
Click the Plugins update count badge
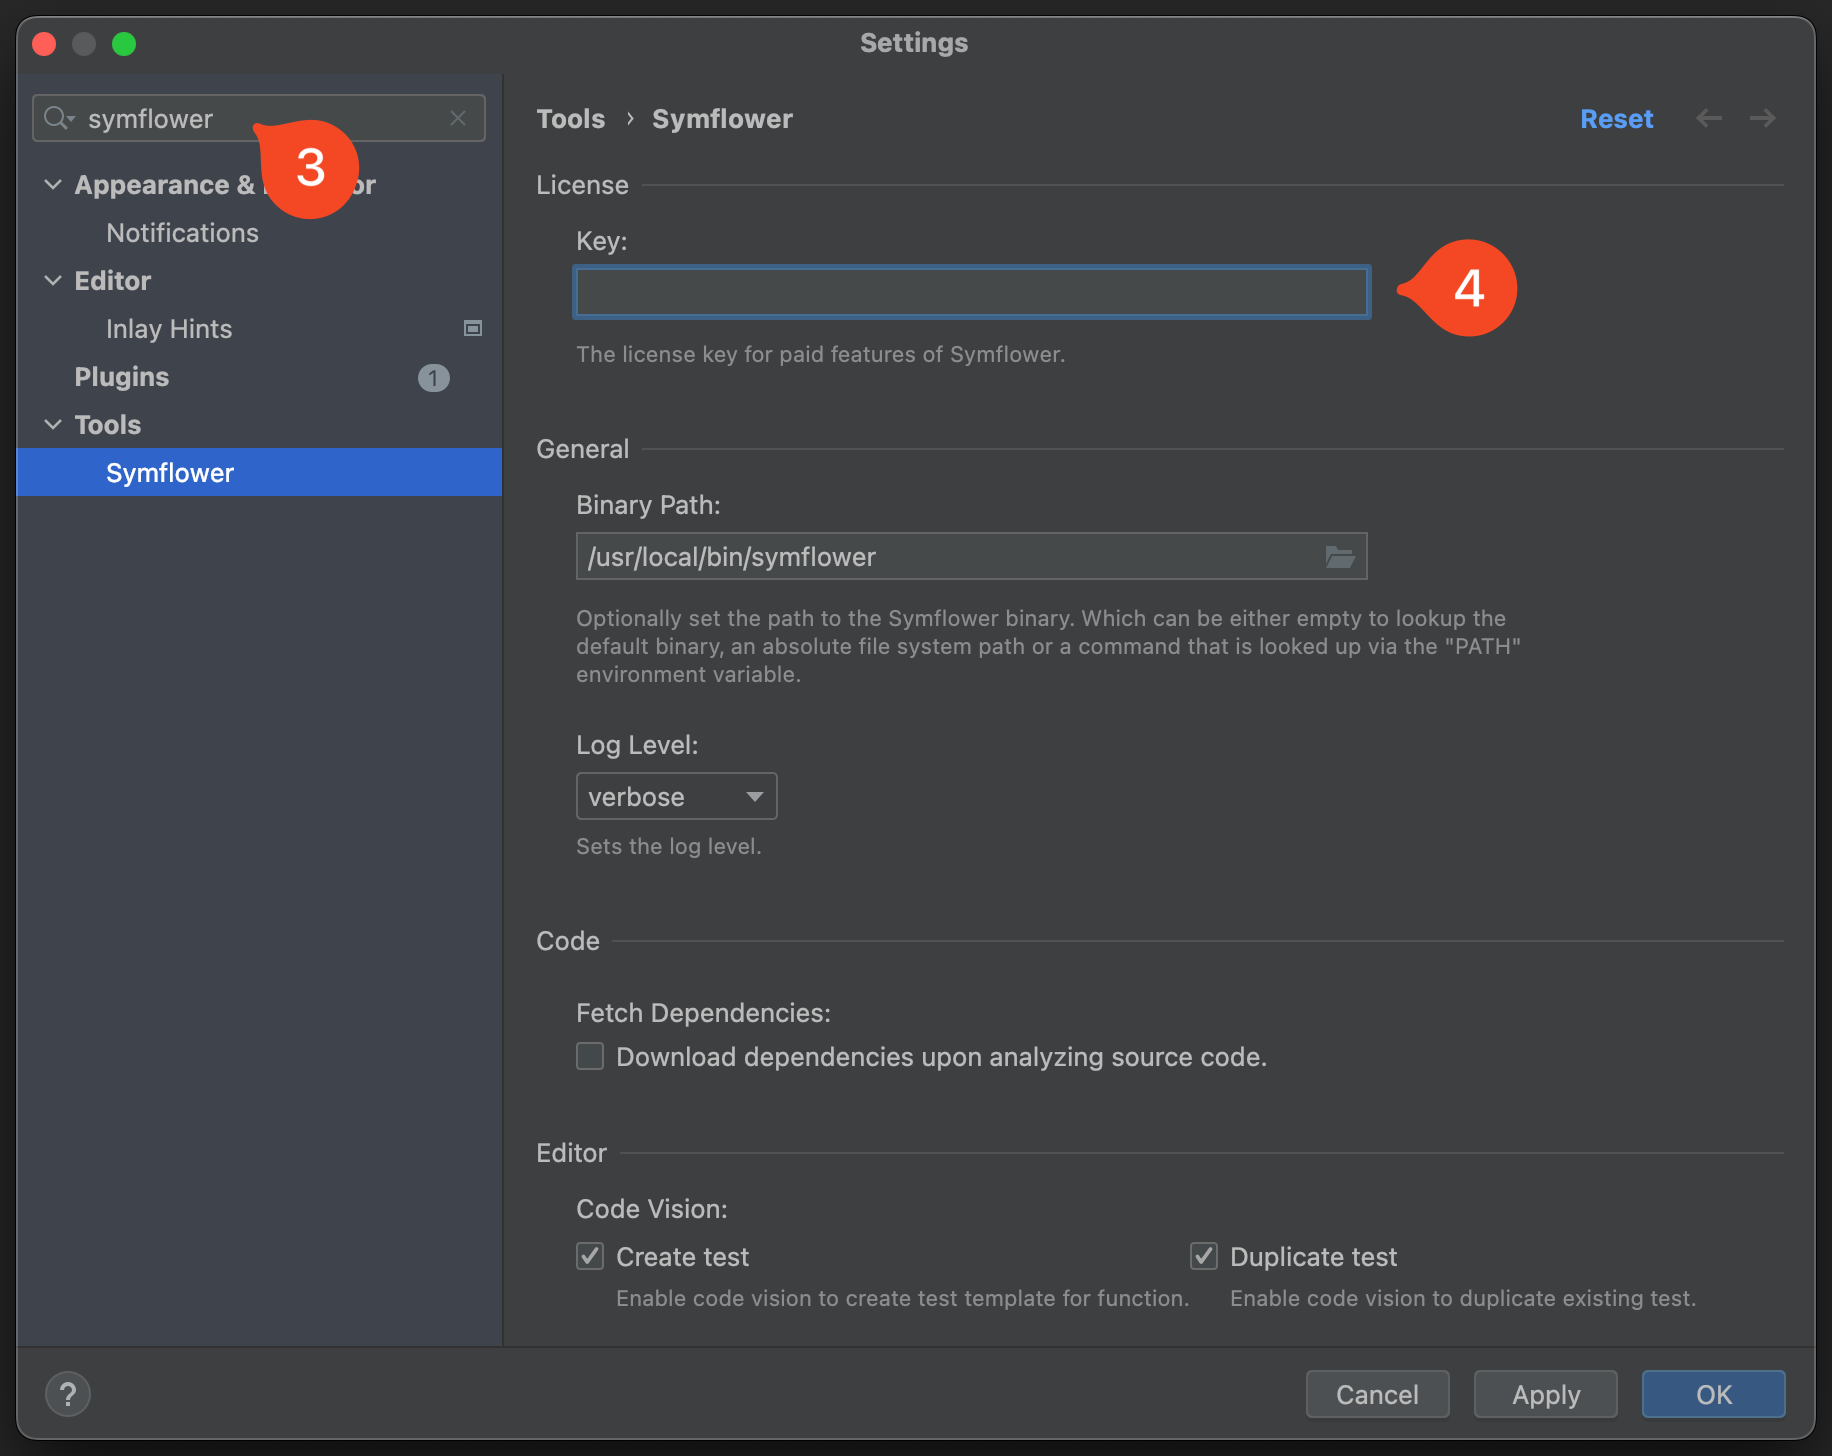tap(433, 377)
